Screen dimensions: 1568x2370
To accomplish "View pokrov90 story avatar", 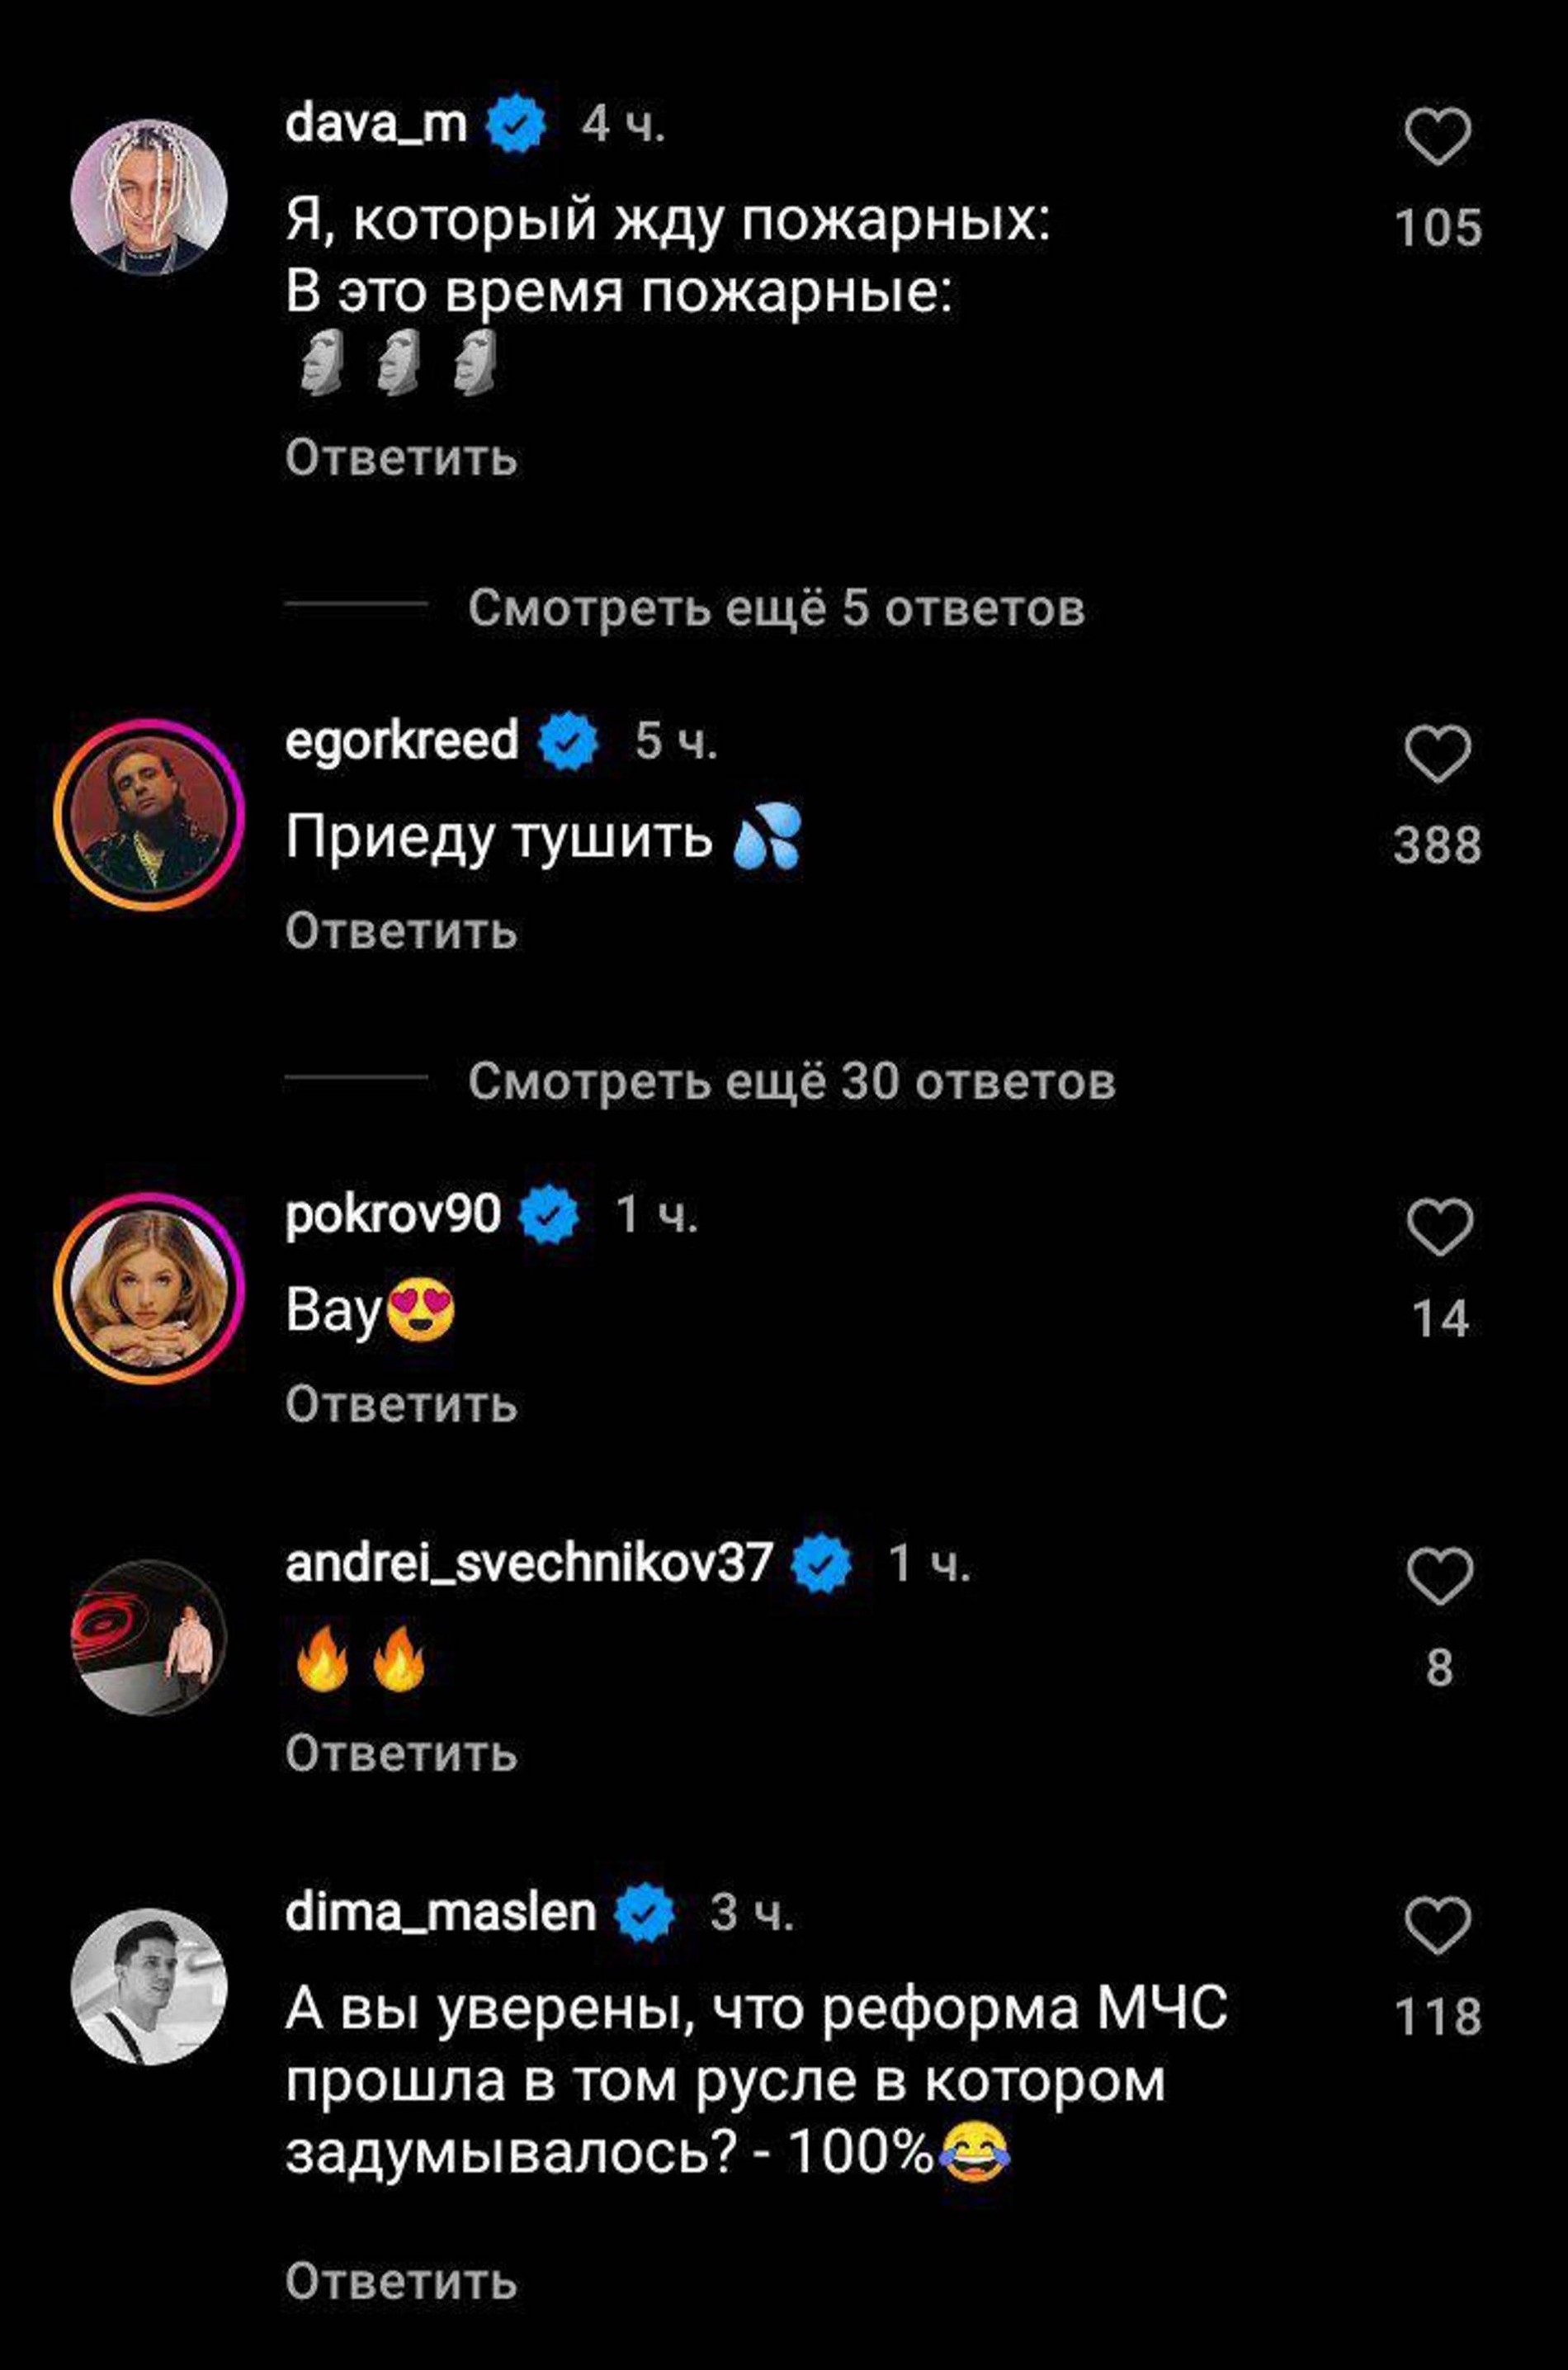I will coord(149,1288).
